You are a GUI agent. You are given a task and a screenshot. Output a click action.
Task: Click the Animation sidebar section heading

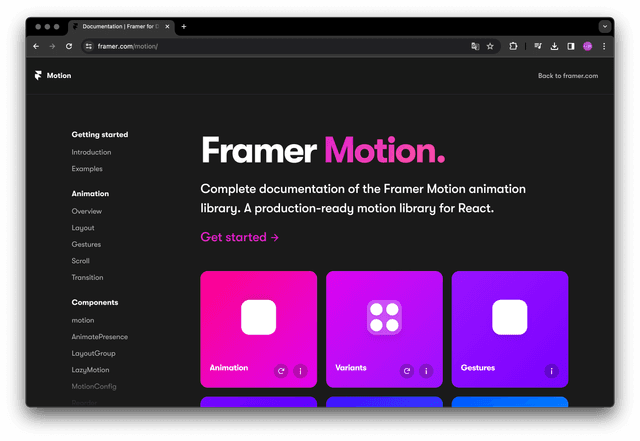coord(90,194)
